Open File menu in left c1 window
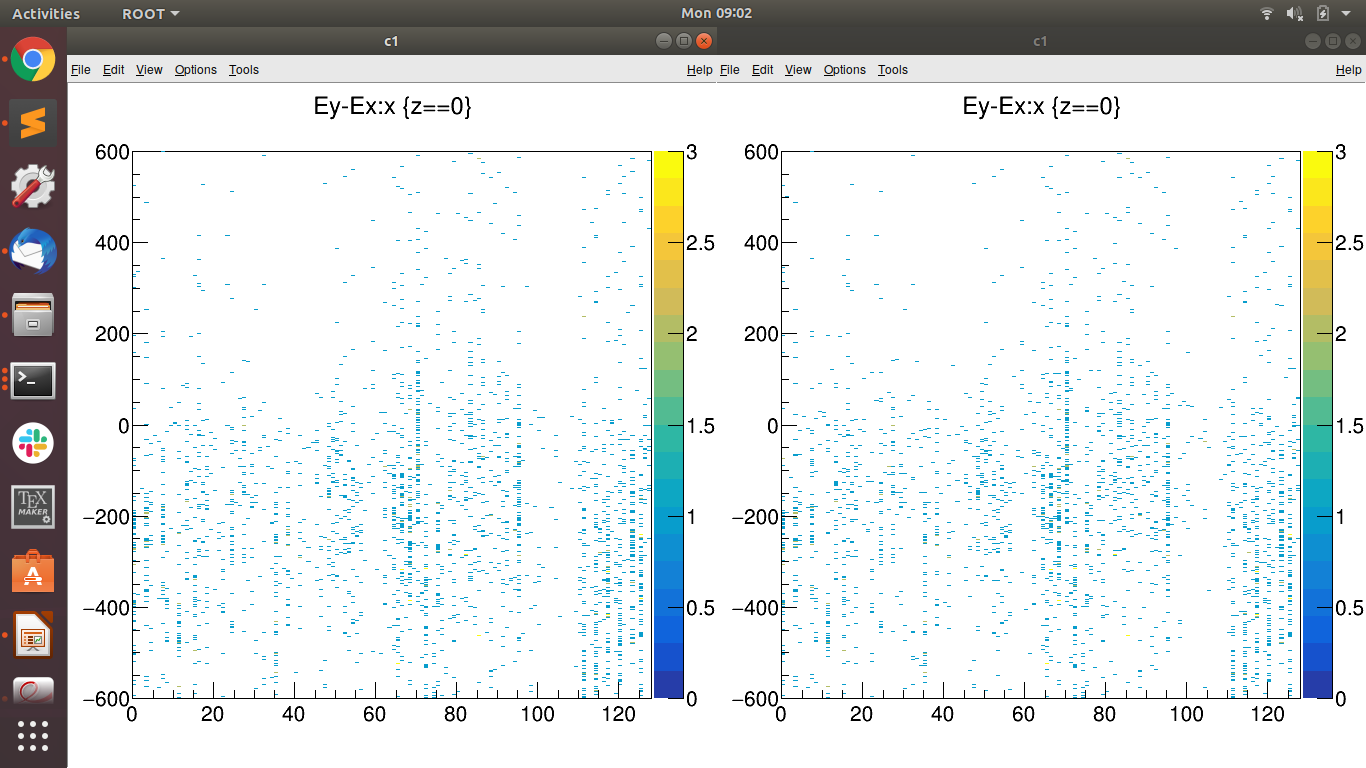 click(81, 69)
